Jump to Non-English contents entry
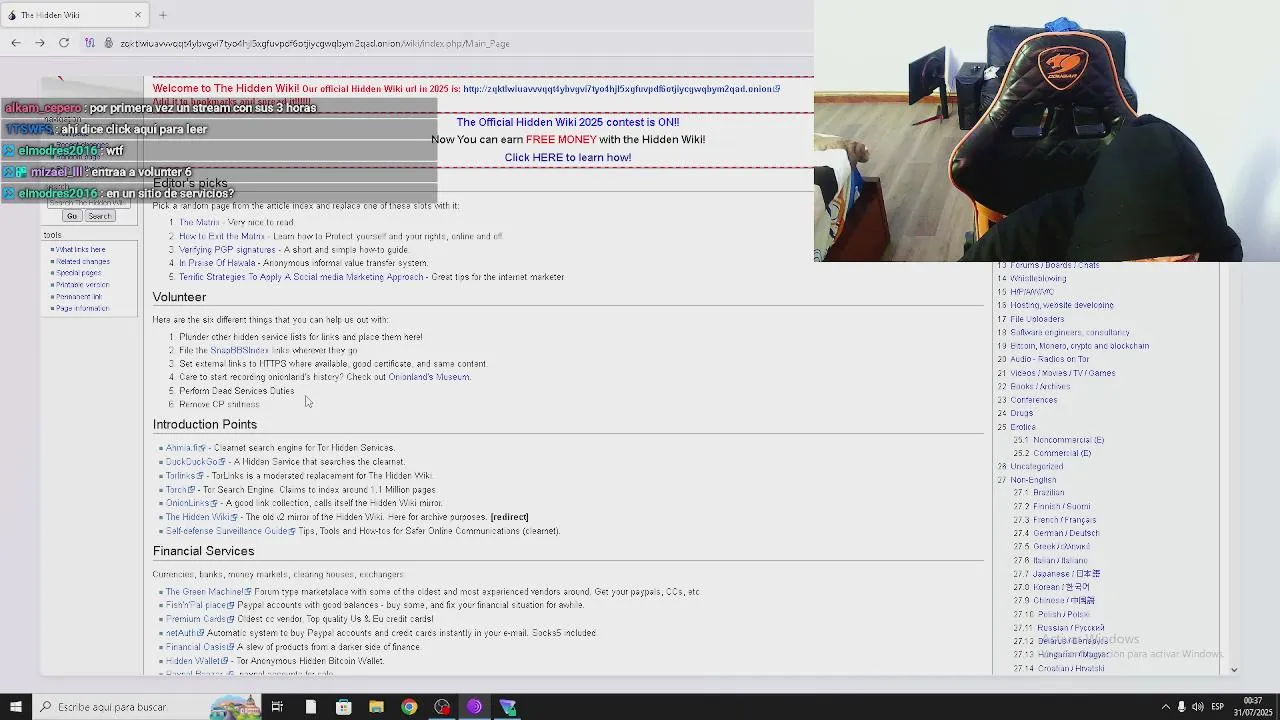 (x=1033, y=480)
